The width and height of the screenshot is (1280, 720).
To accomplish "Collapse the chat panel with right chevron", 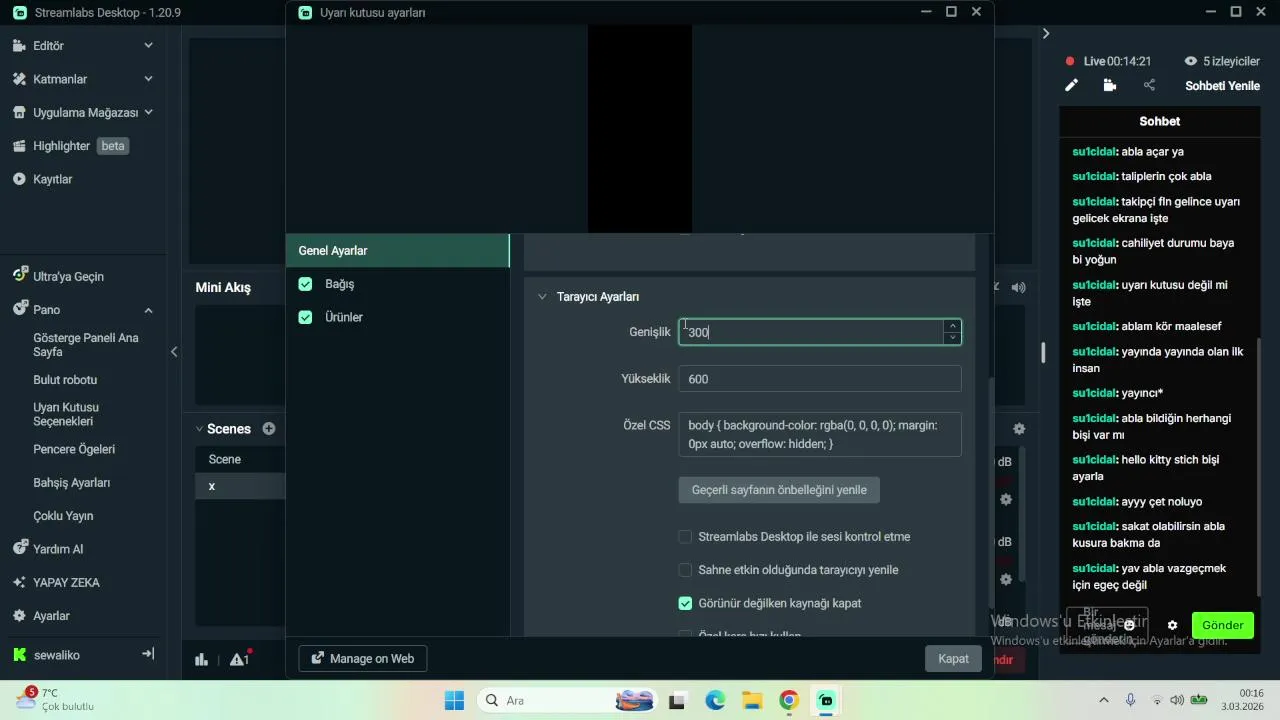I will pyautogui.click(x=1046, y=34).
